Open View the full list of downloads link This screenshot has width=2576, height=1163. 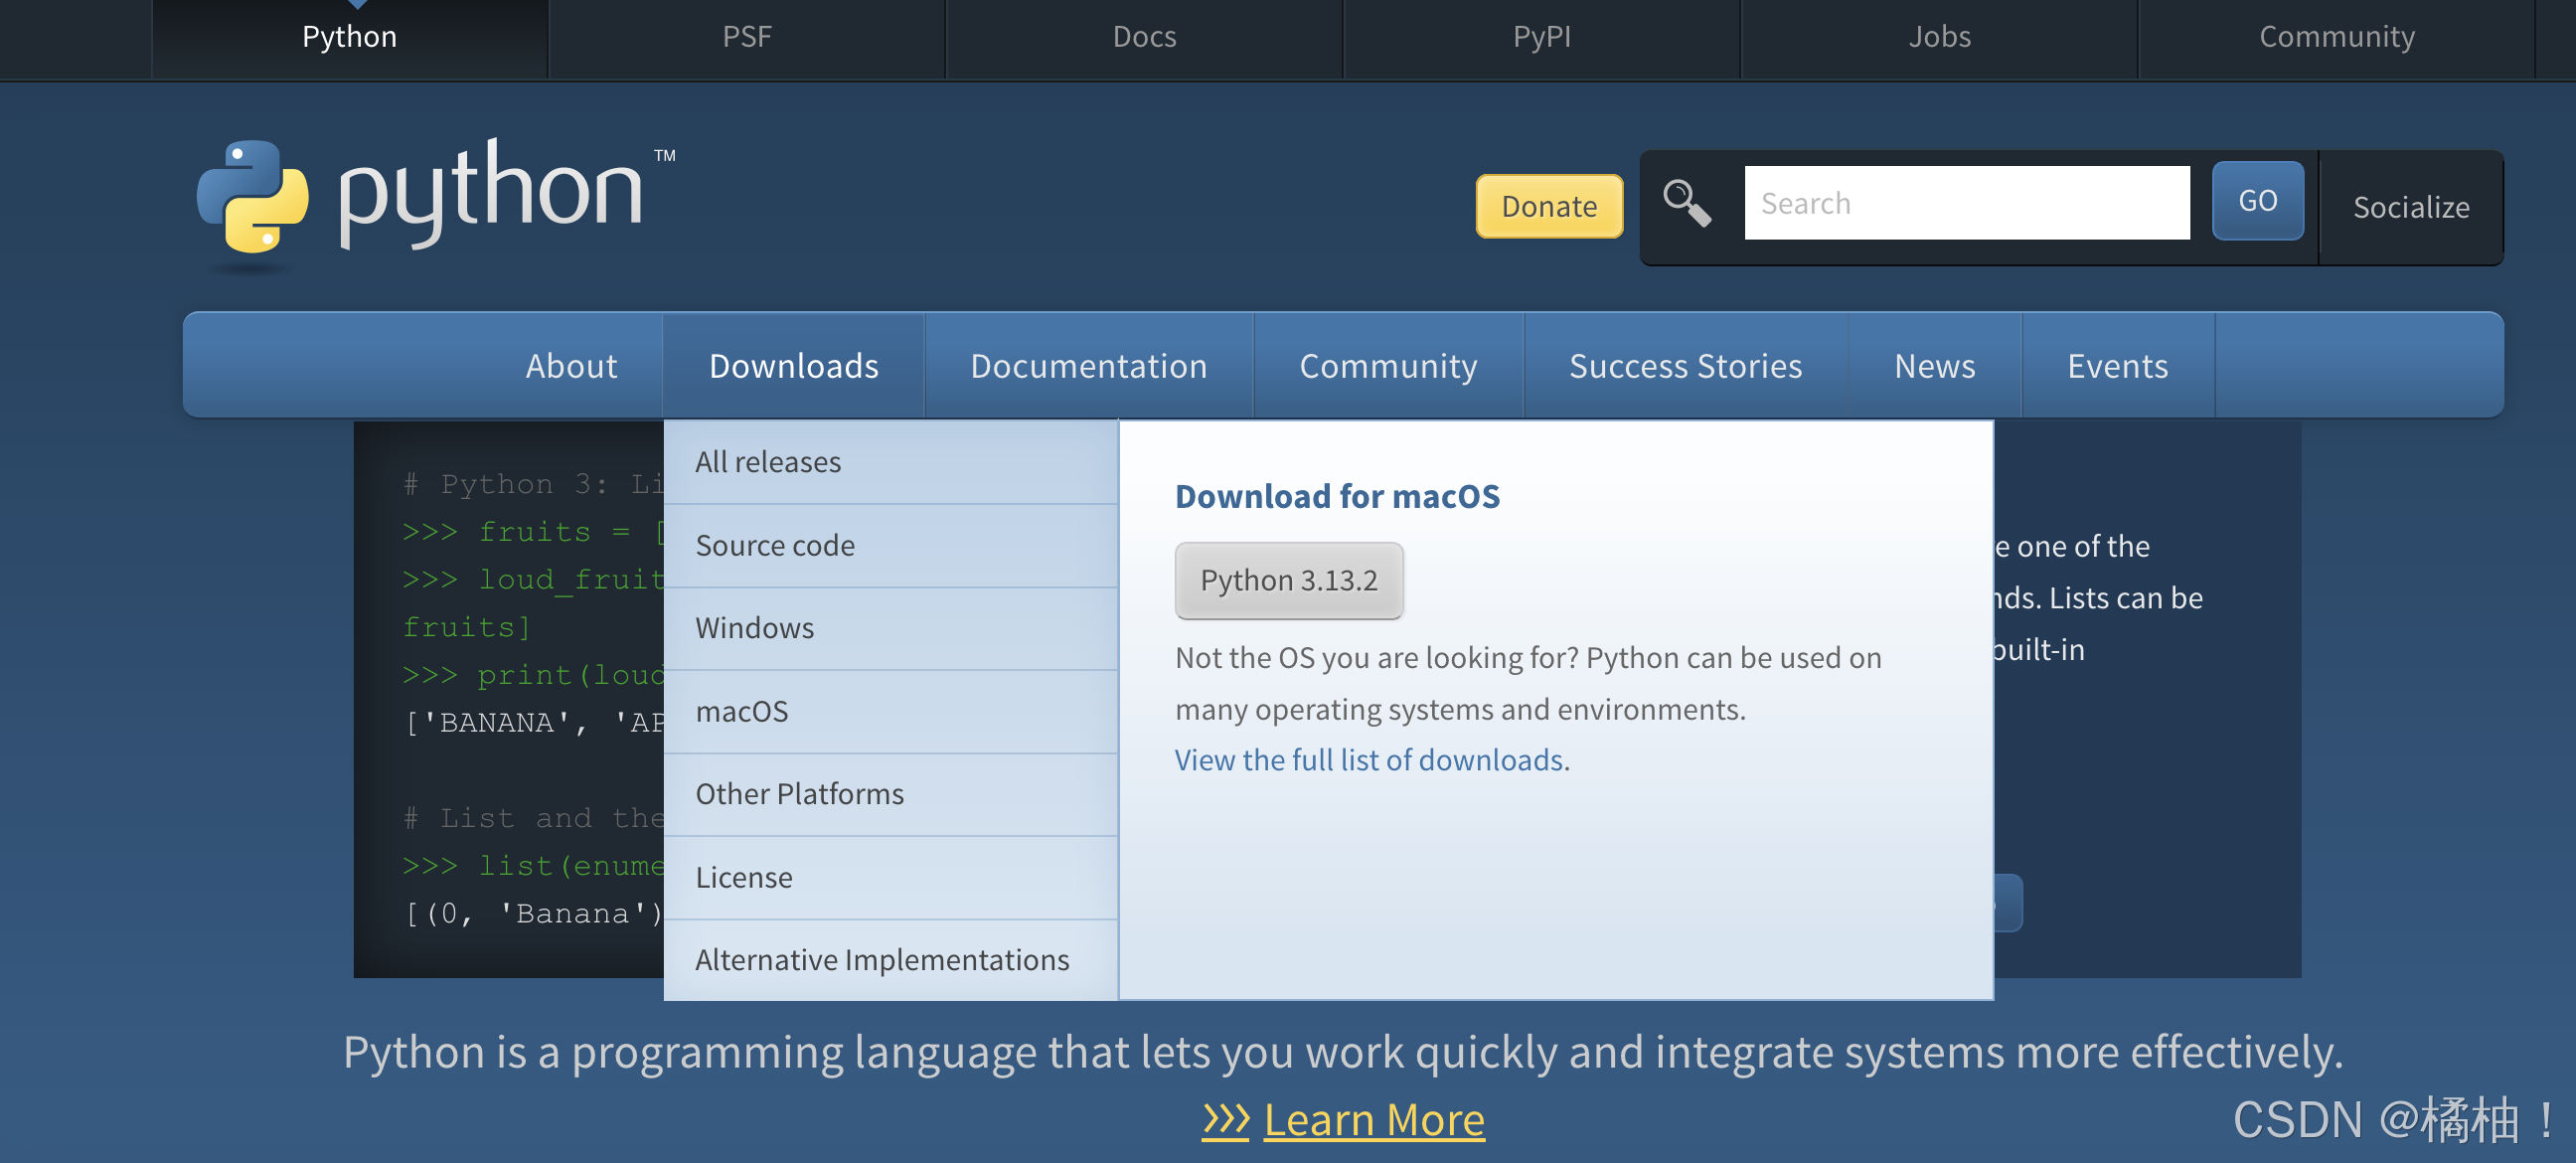click(1371, 760)
